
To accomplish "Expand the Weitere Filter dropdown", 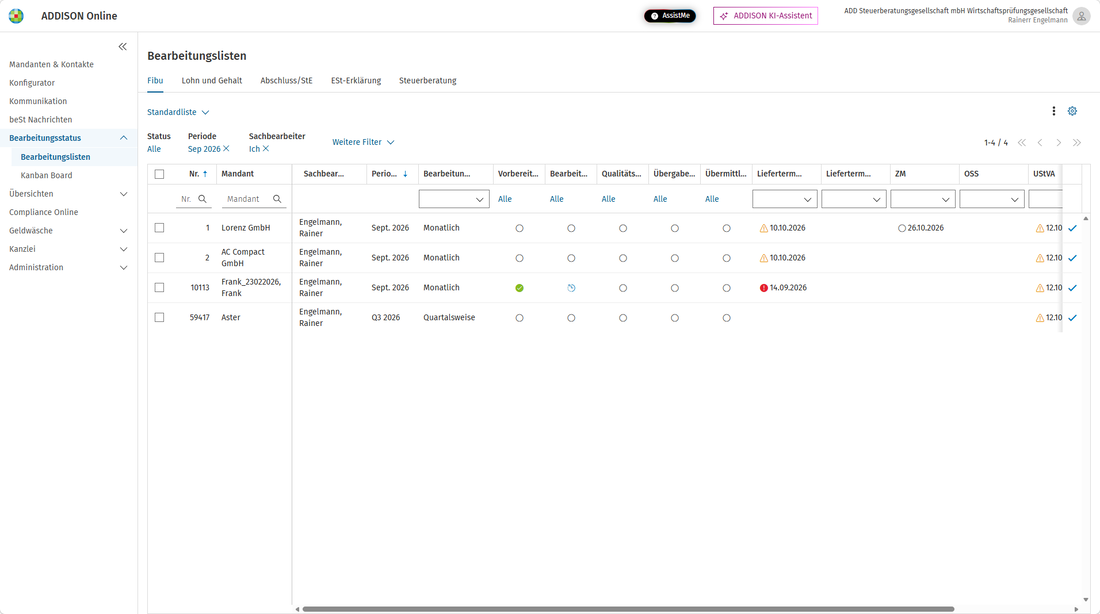I will pyautogui.click(x=363, y=142).
